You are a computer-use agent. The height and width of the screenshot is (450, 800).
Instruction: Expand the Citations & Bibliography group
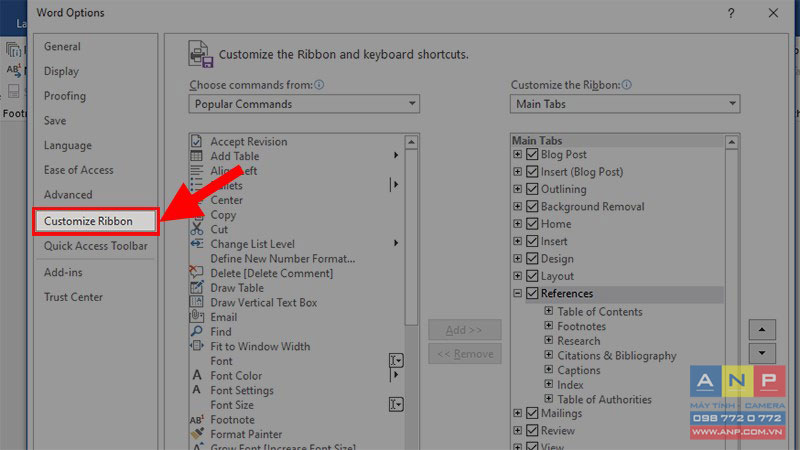click(x=548, y=354)
